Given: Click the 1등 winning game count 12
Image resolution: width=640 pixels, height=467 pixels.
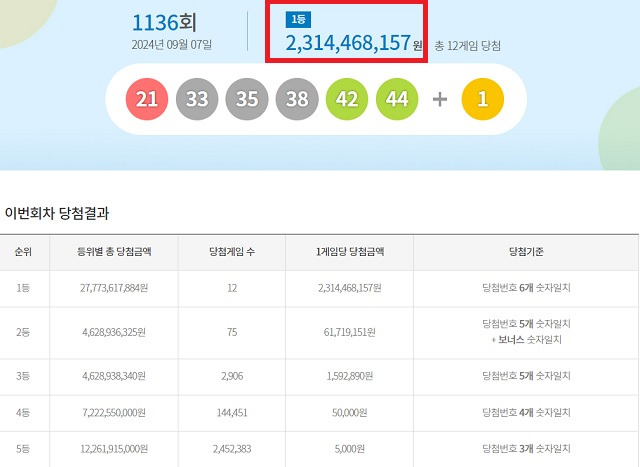Looking at the screenshot, I should [232, 288].
